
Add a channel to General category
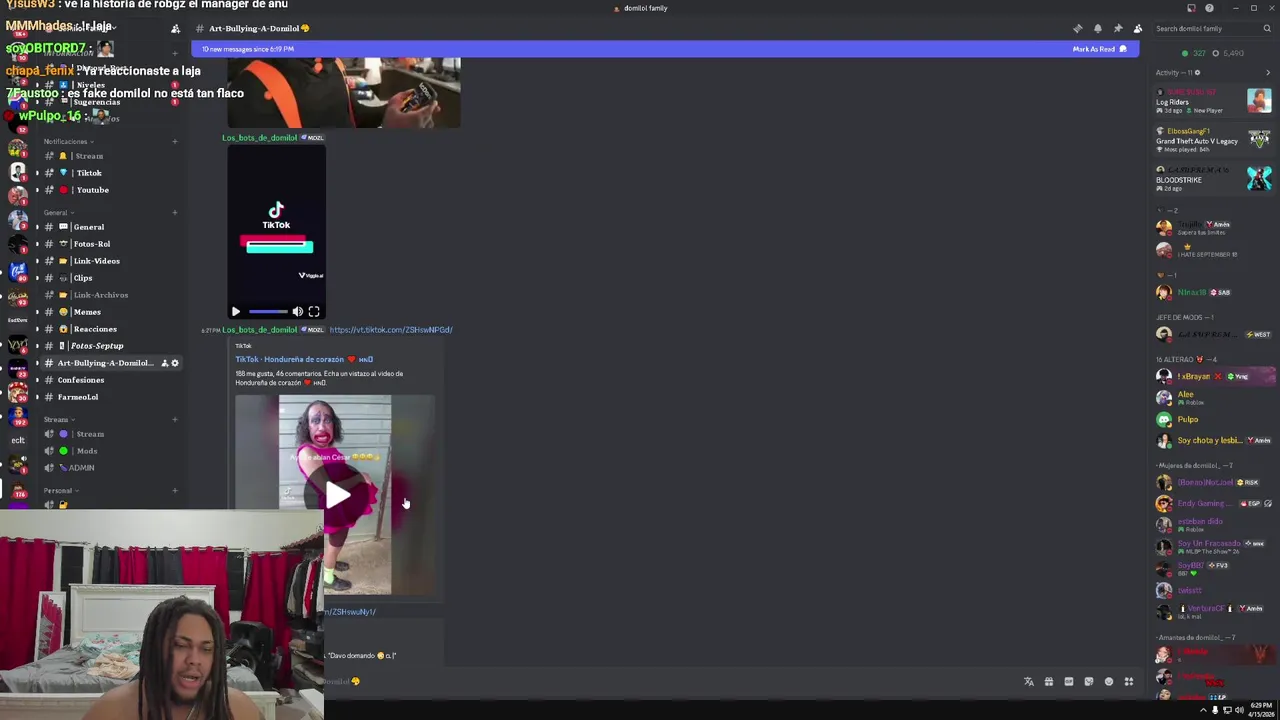(175, 213)
